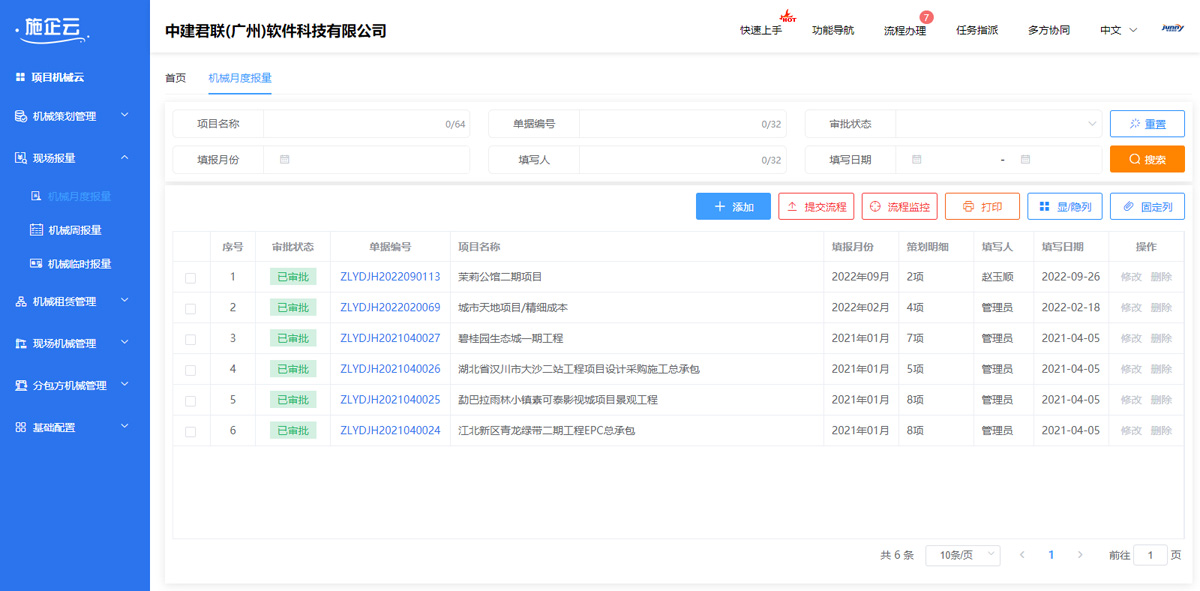
Task: Click the monitor icon on 流程监控
Action: [876, 207]
